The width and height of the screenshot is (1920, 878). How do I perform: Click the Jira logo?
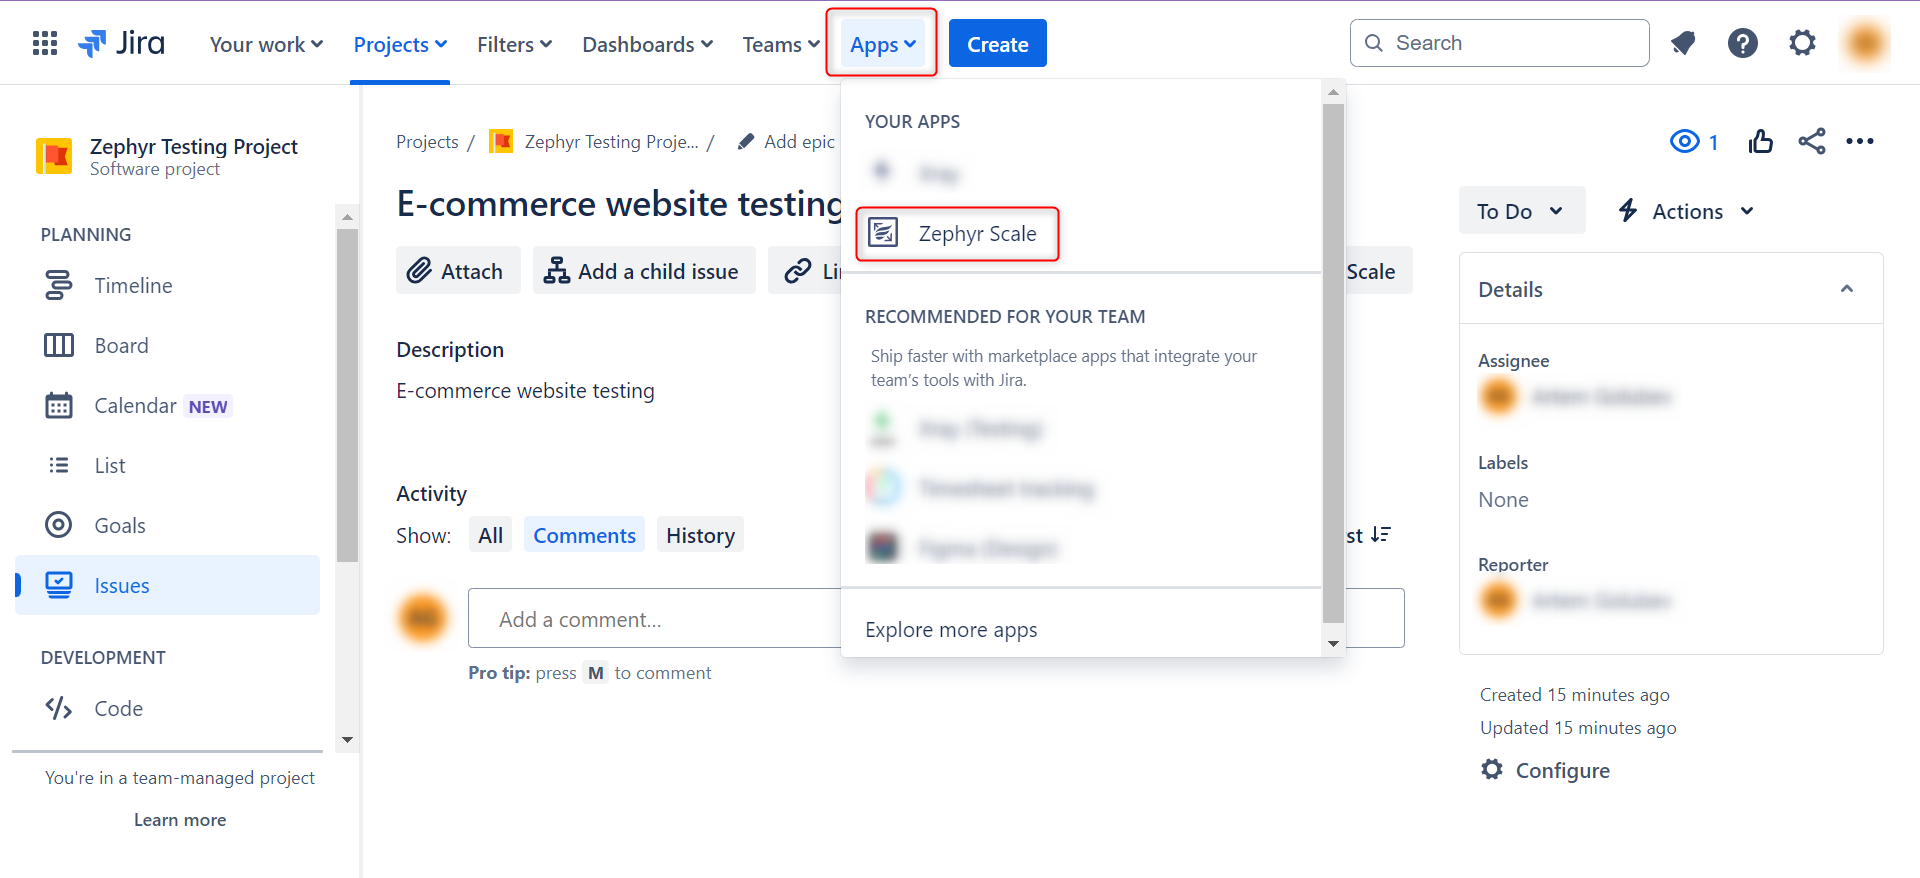[x=122, y=44]
